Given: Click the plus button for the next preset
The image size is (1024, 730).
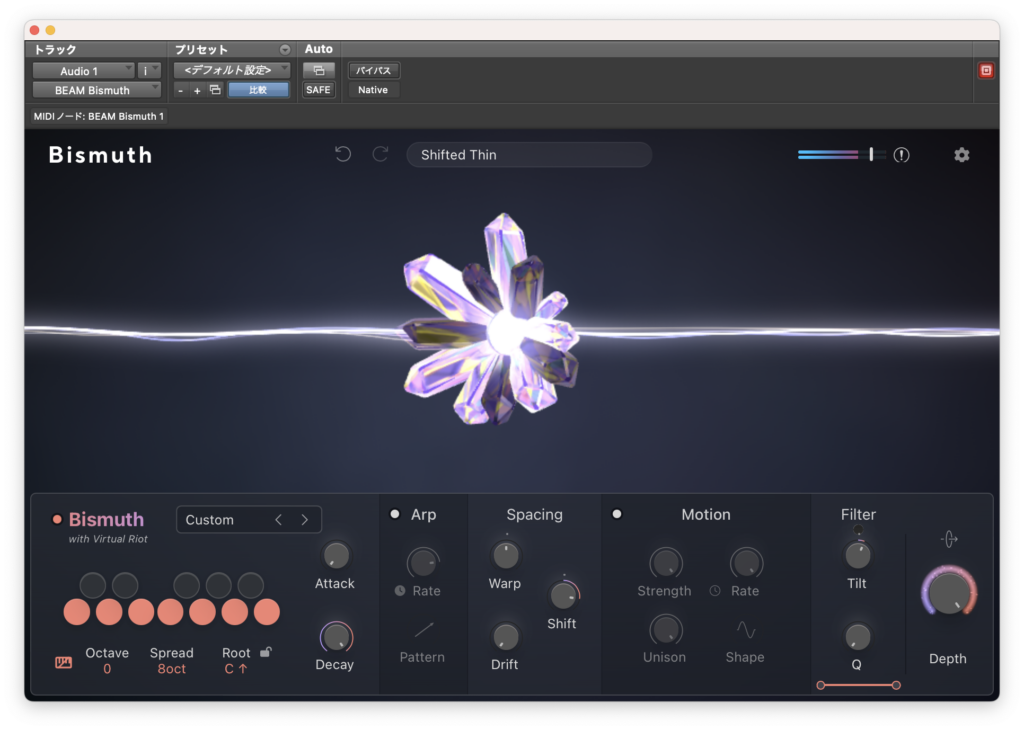Looking at the screenshot, I should click(x=197, y=91).
